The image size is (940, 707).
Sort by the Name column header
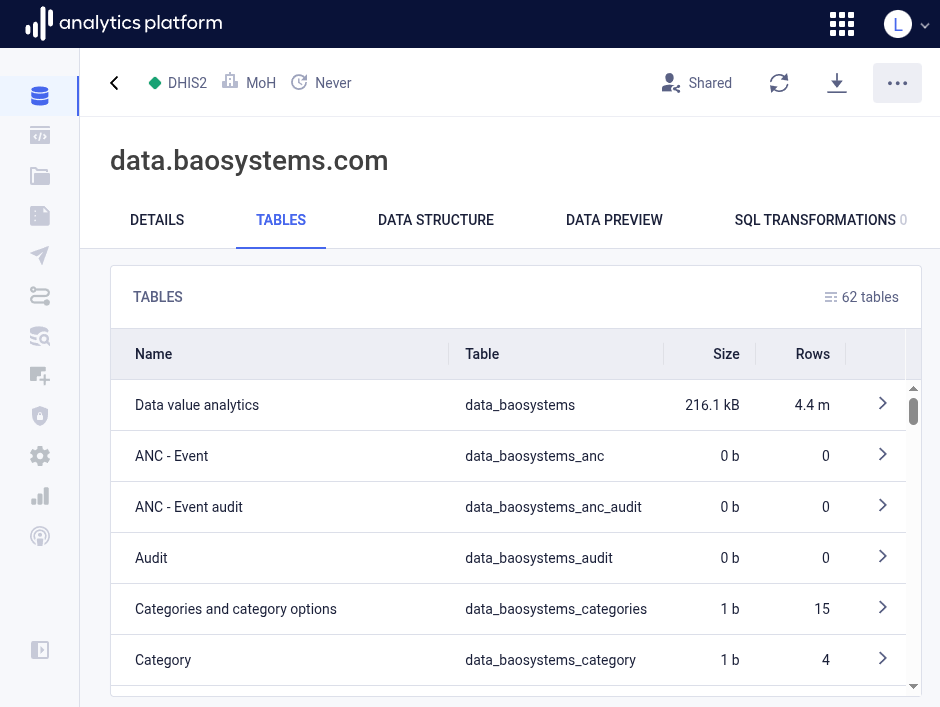(x=153, y=354)
